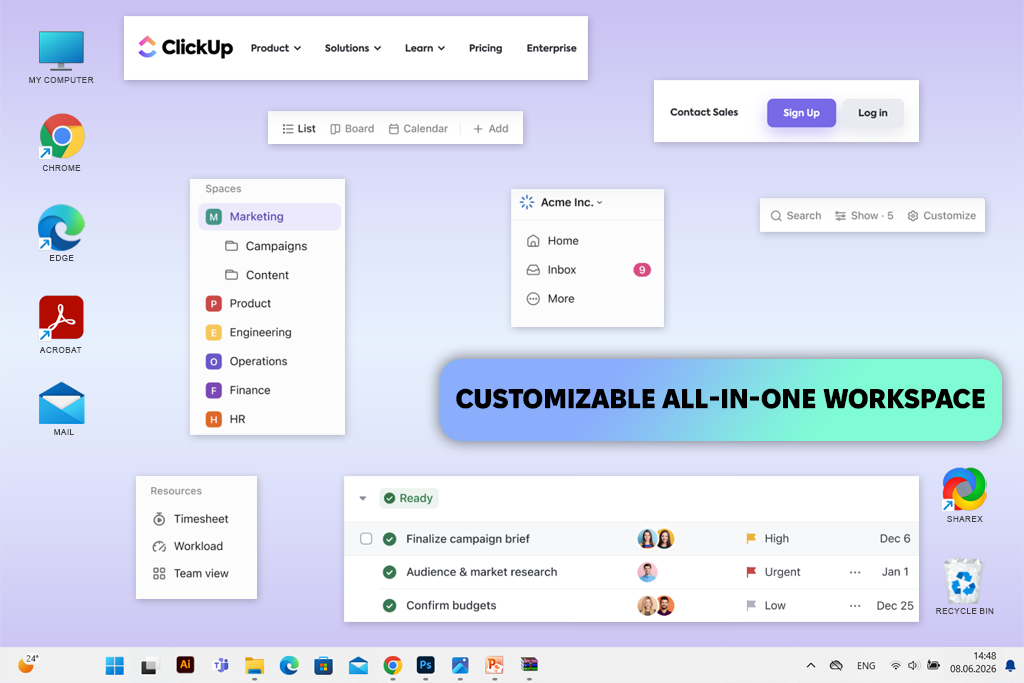Click the Content folder icon
1024x683 pixels.
click(x=231, y=275)
